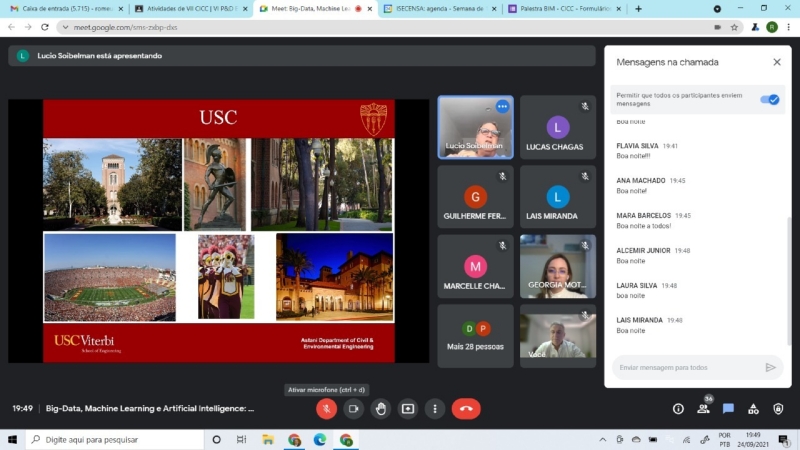Click the present screen now button
This screenshot has width=800, height=450.
[x=408, y=409]
